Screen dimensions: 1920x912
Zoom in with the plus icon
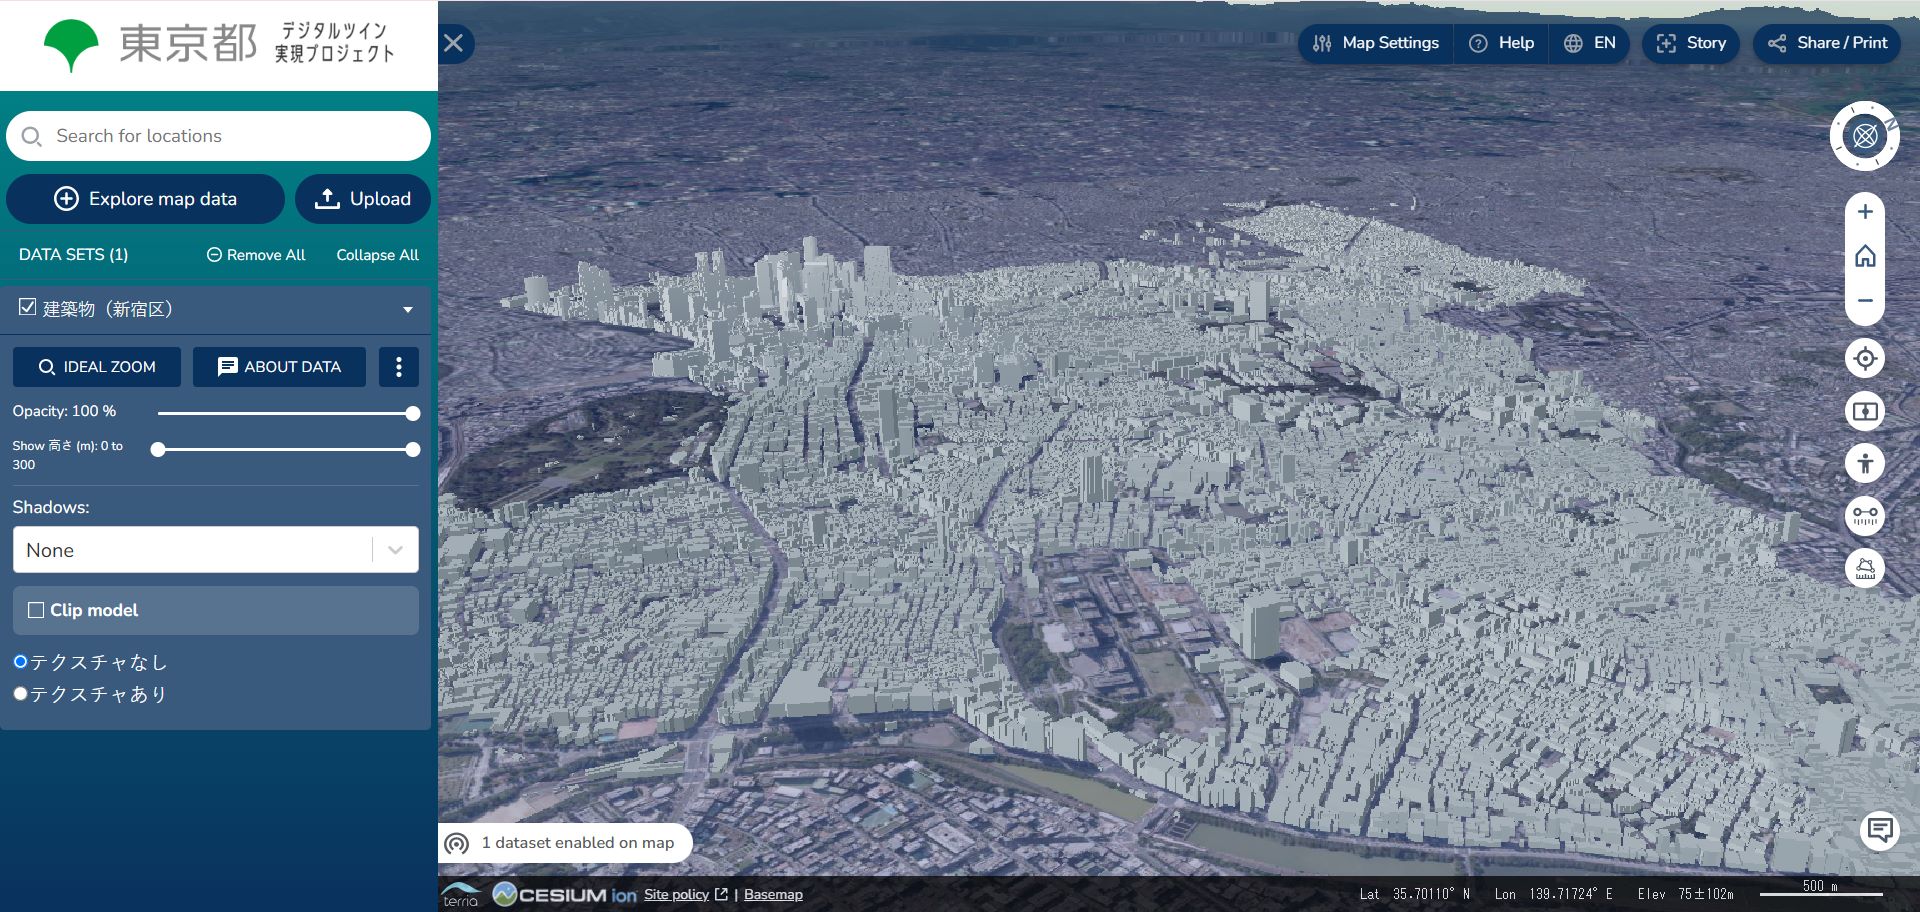click(x=1865, y=212)
